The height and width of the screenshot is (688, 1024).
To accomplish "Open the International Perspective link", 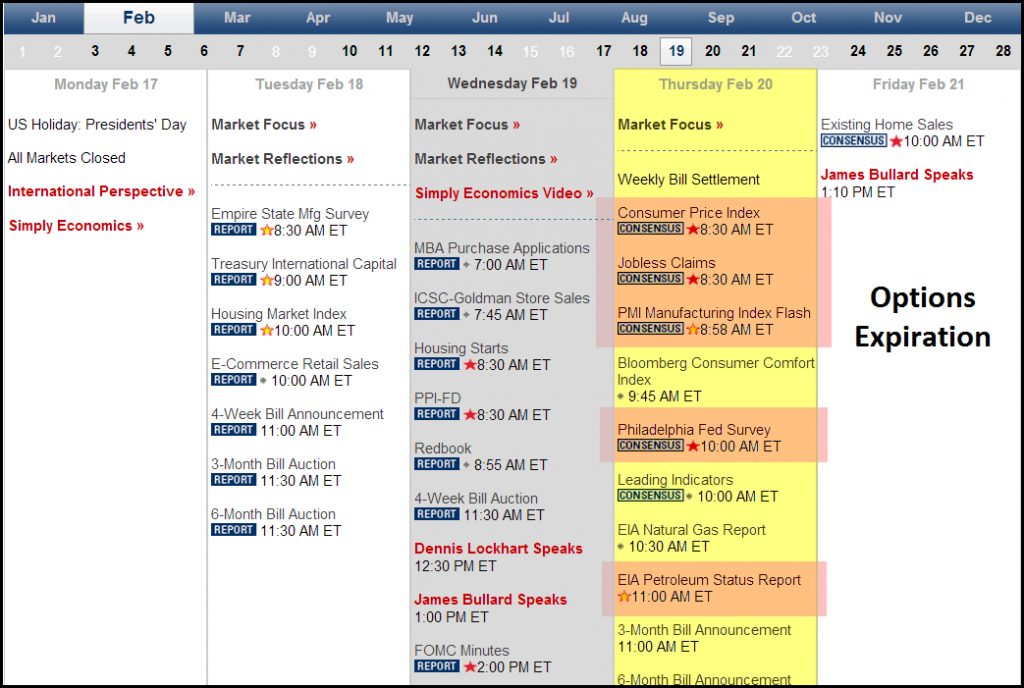I will (101, 191).
